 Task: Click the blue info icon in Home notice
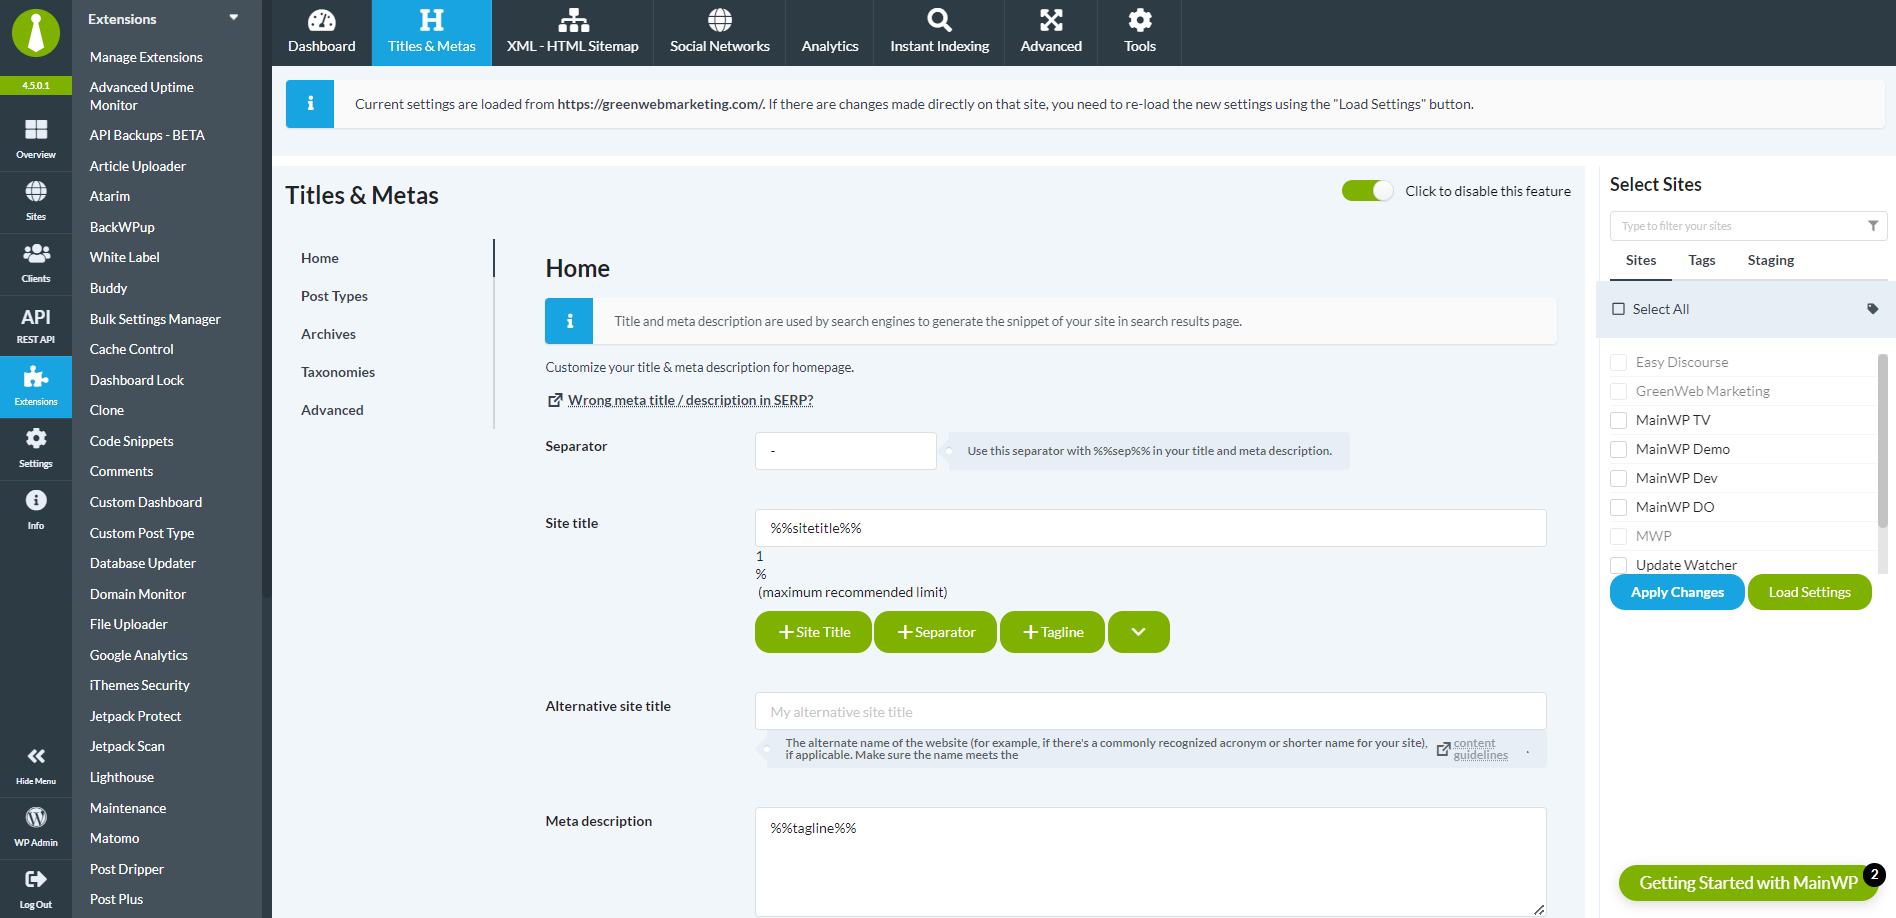pyautogui.click(x=570, y=321)
